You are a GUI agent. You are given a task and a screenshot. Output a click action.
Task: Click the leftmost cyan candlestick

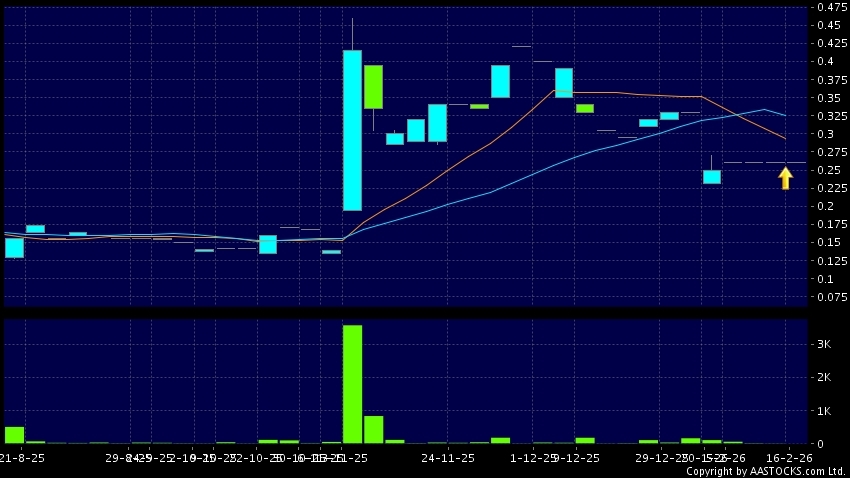(x=14, y=247)
